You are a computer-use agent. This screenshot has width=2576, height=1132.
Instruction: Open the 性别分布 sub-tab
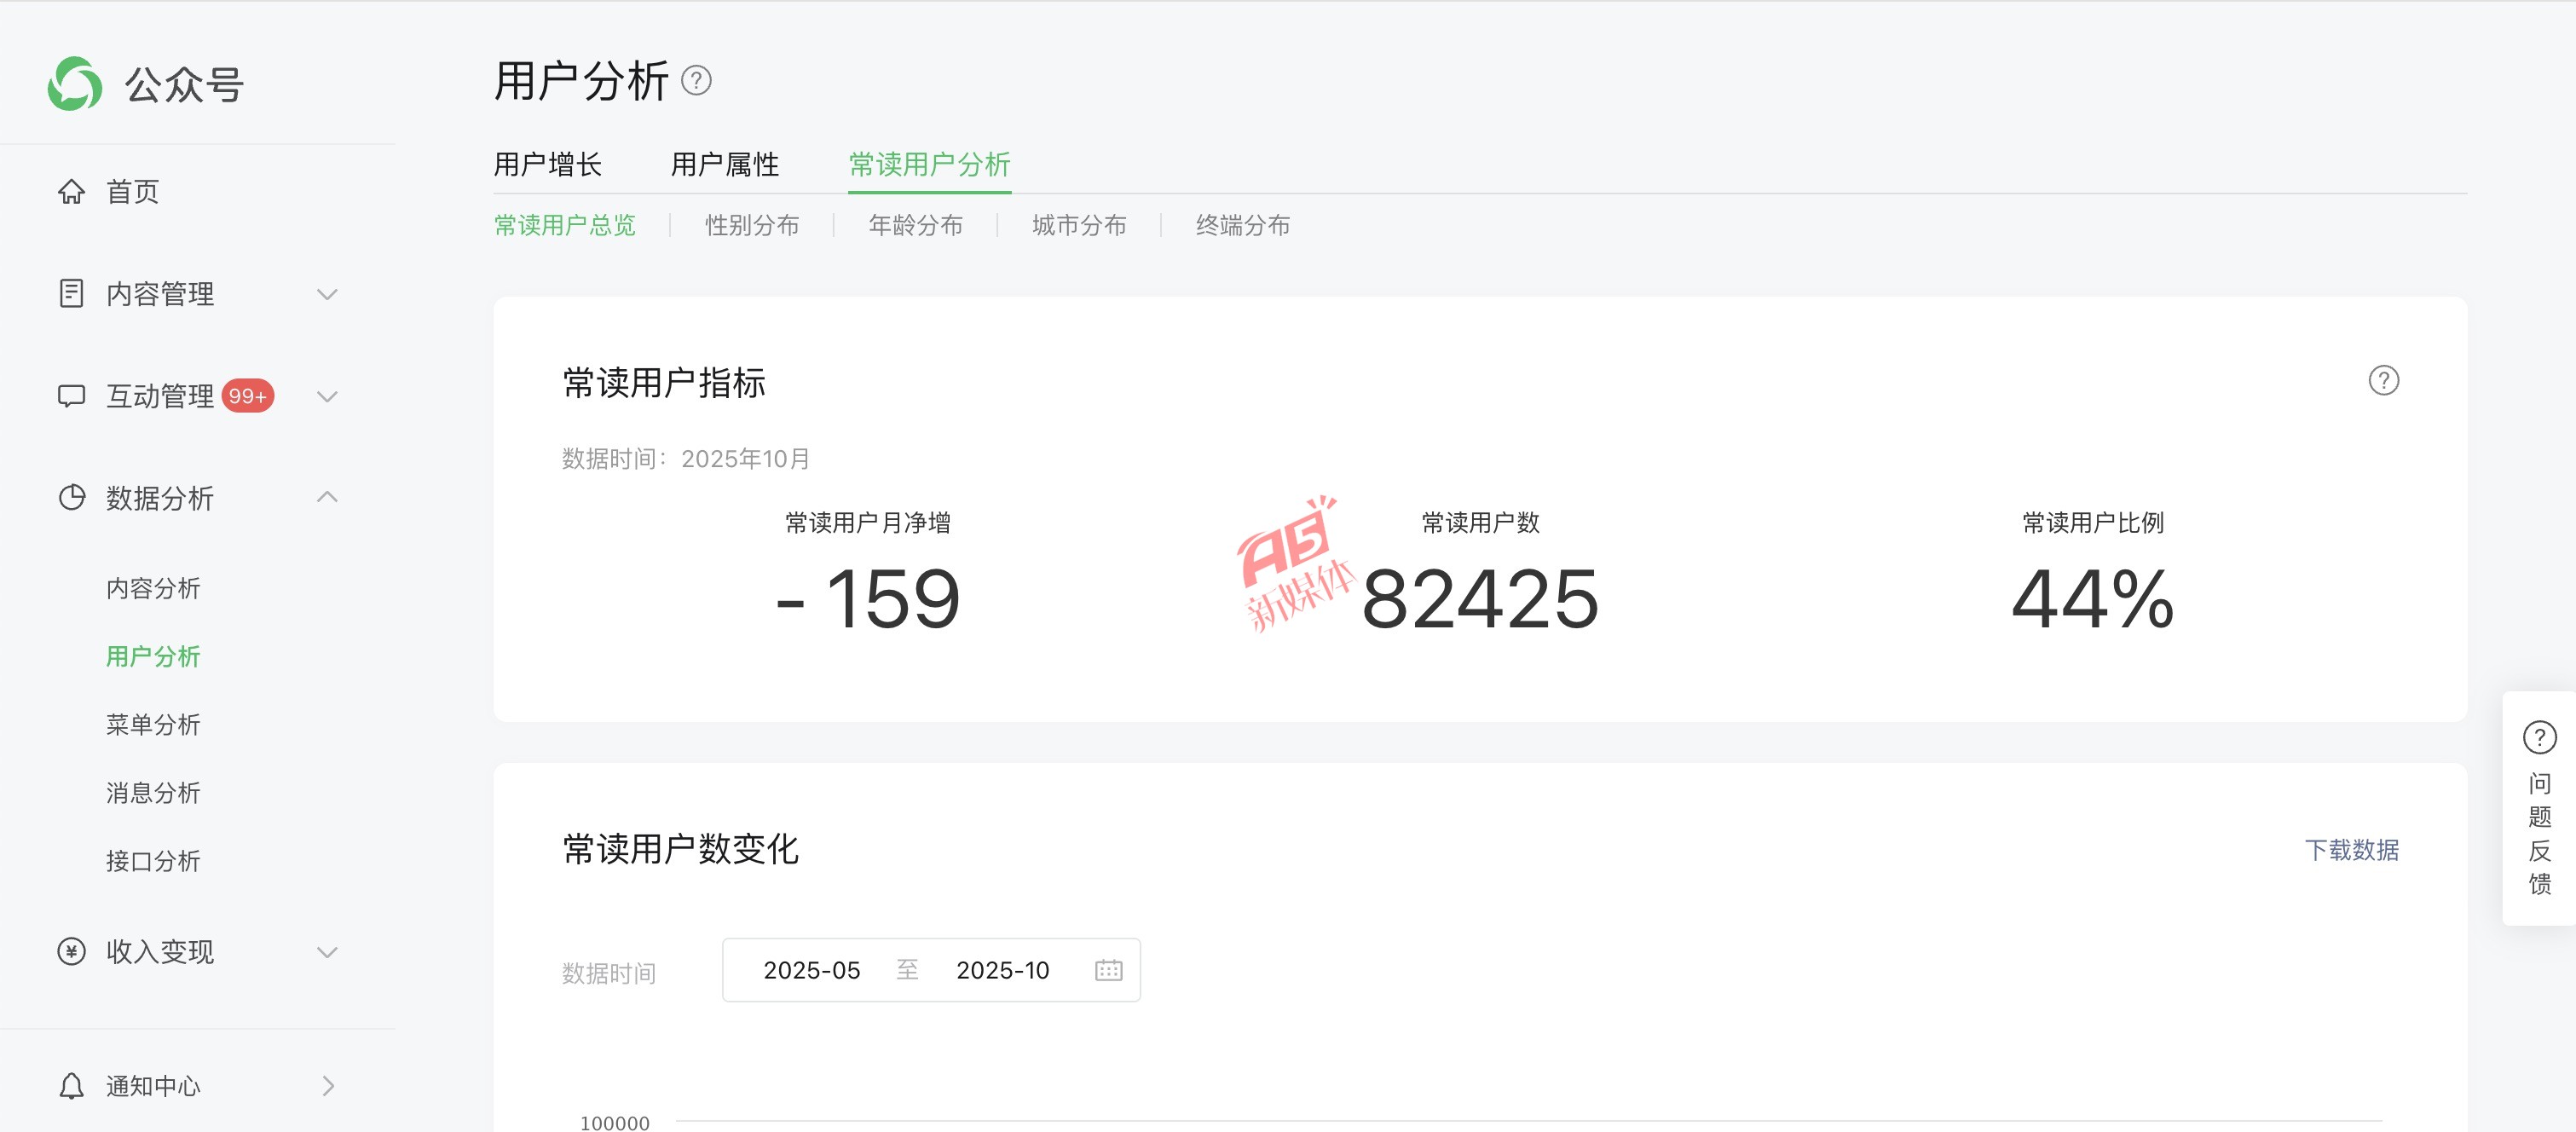[752, 226]
